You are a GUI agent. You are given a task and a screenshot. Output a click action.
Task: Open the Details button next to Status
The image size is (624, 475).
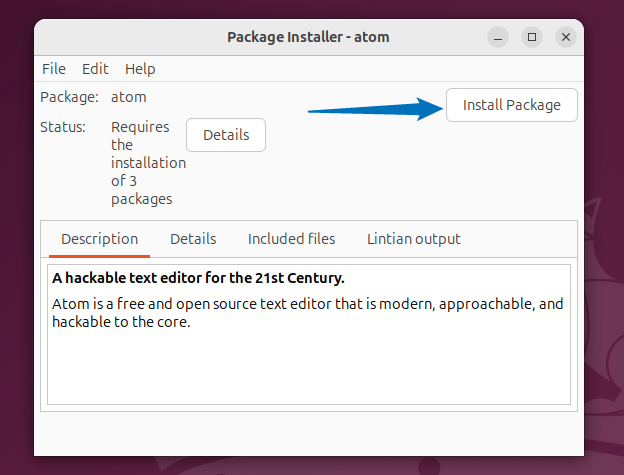point(226,135)
